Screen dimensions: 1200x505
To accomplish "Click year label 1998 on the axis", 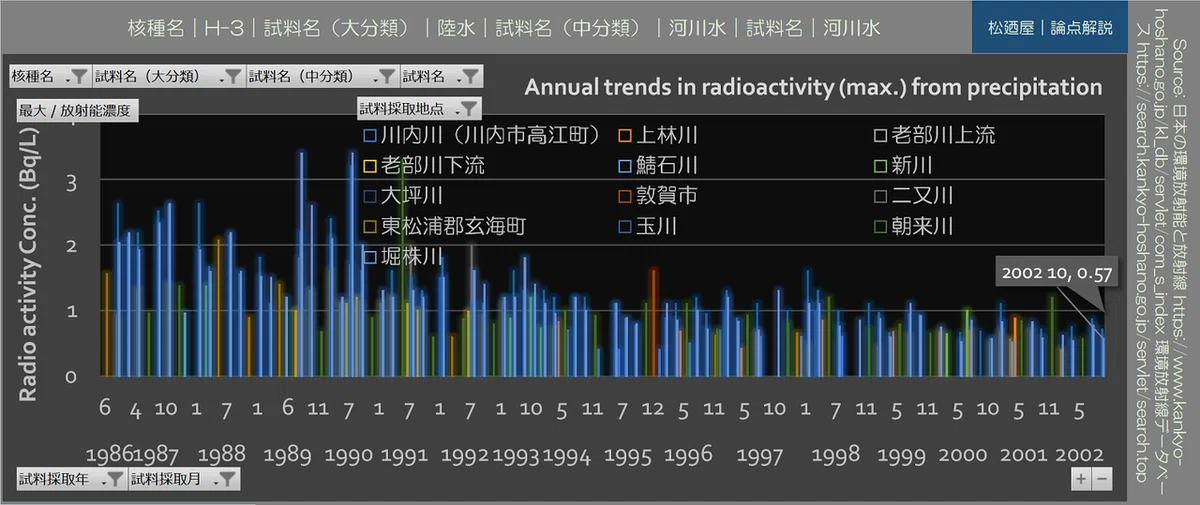I will [x=836, y=456].
